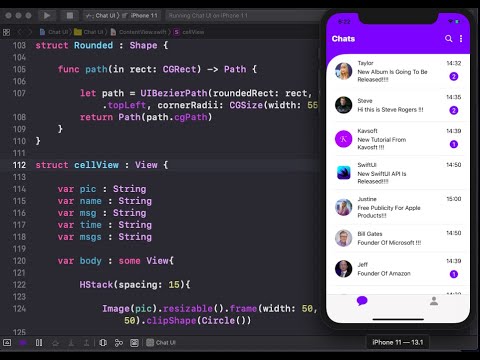Screen dimensions: 480x360
Task: Click the 'var name : String' line
Action: [x=105, y=201]
